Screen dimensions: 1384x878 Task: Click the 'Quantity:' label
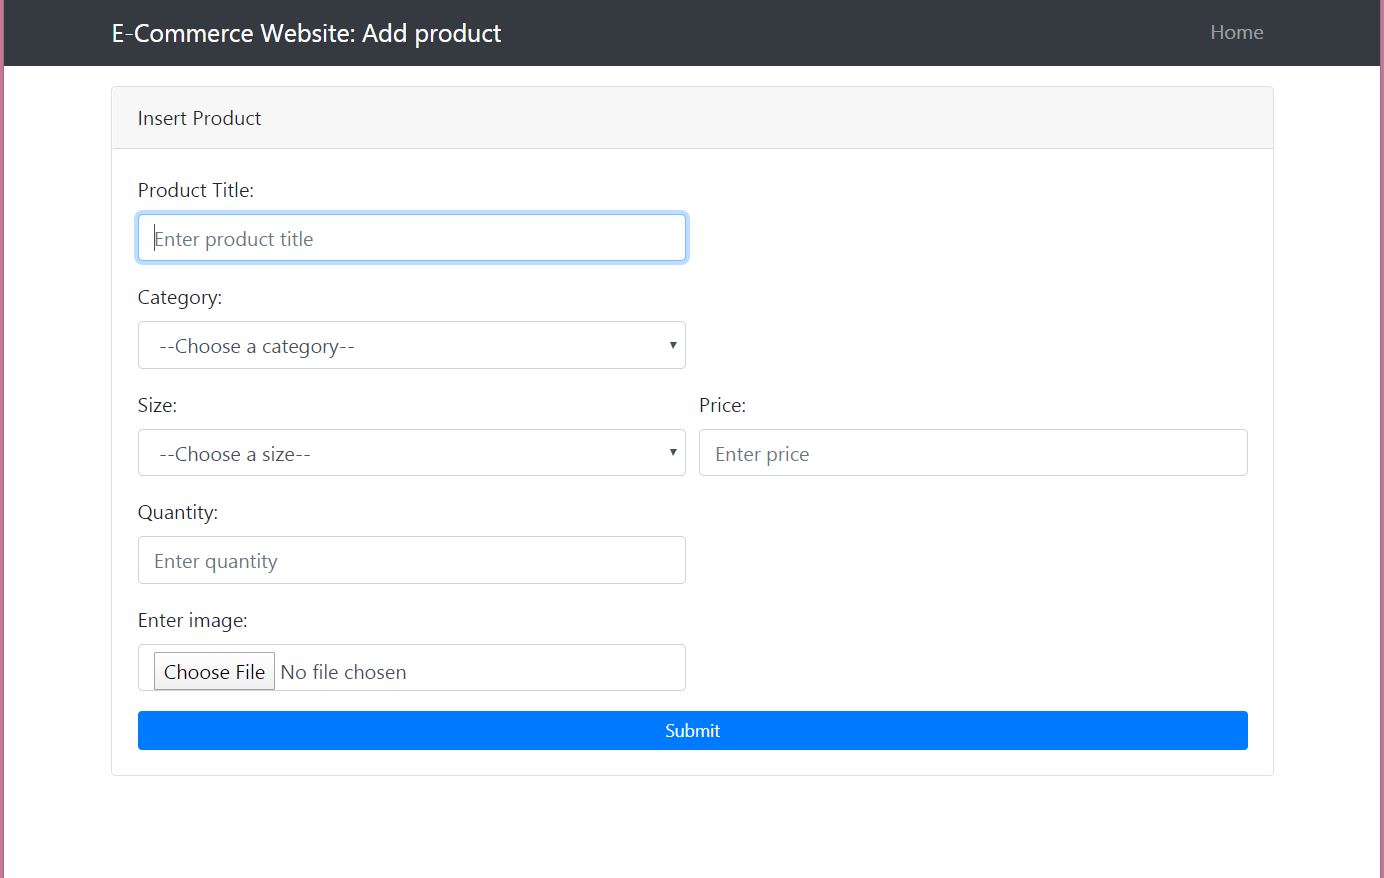pos(178,512)
